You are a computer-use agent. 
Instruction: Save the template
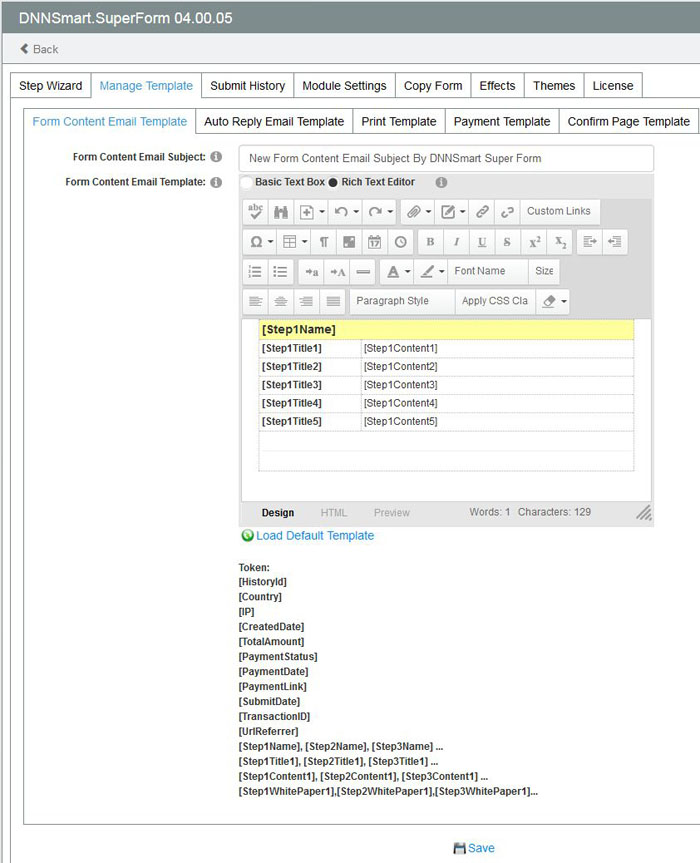474,848
